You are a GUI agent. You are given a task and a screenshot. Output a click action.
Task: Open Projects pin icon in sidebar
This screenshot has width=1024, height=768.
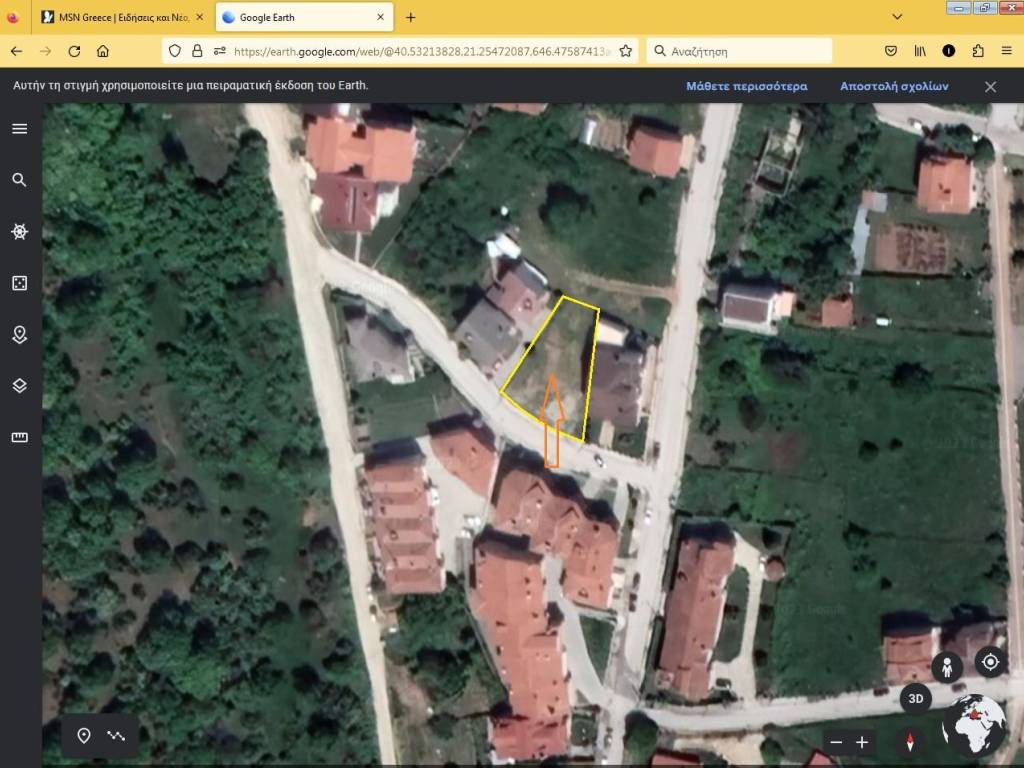[x=19, y=335]
